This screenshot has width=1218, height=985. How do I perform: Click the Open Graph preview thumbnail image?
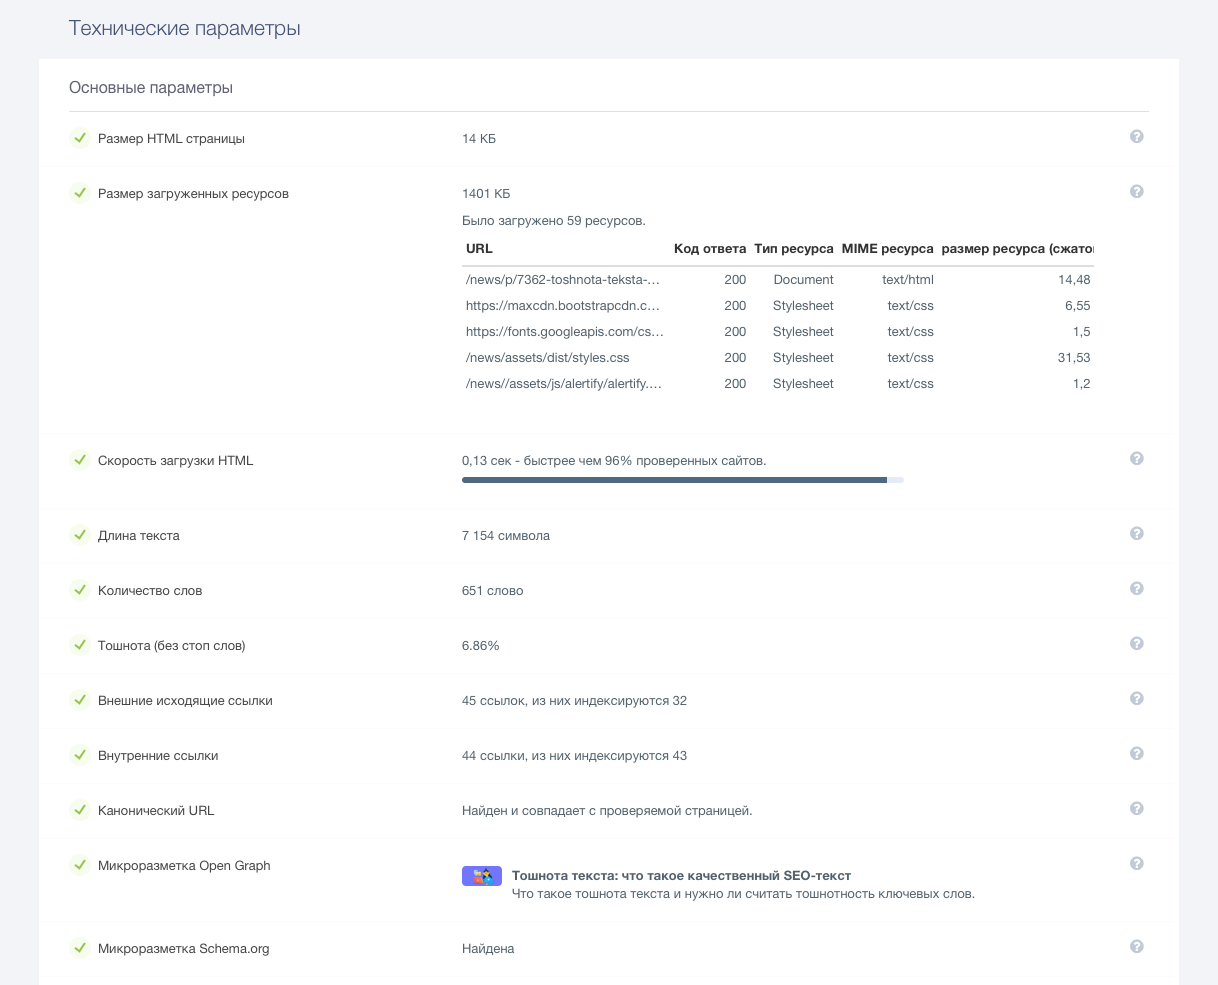coord(481,876)
